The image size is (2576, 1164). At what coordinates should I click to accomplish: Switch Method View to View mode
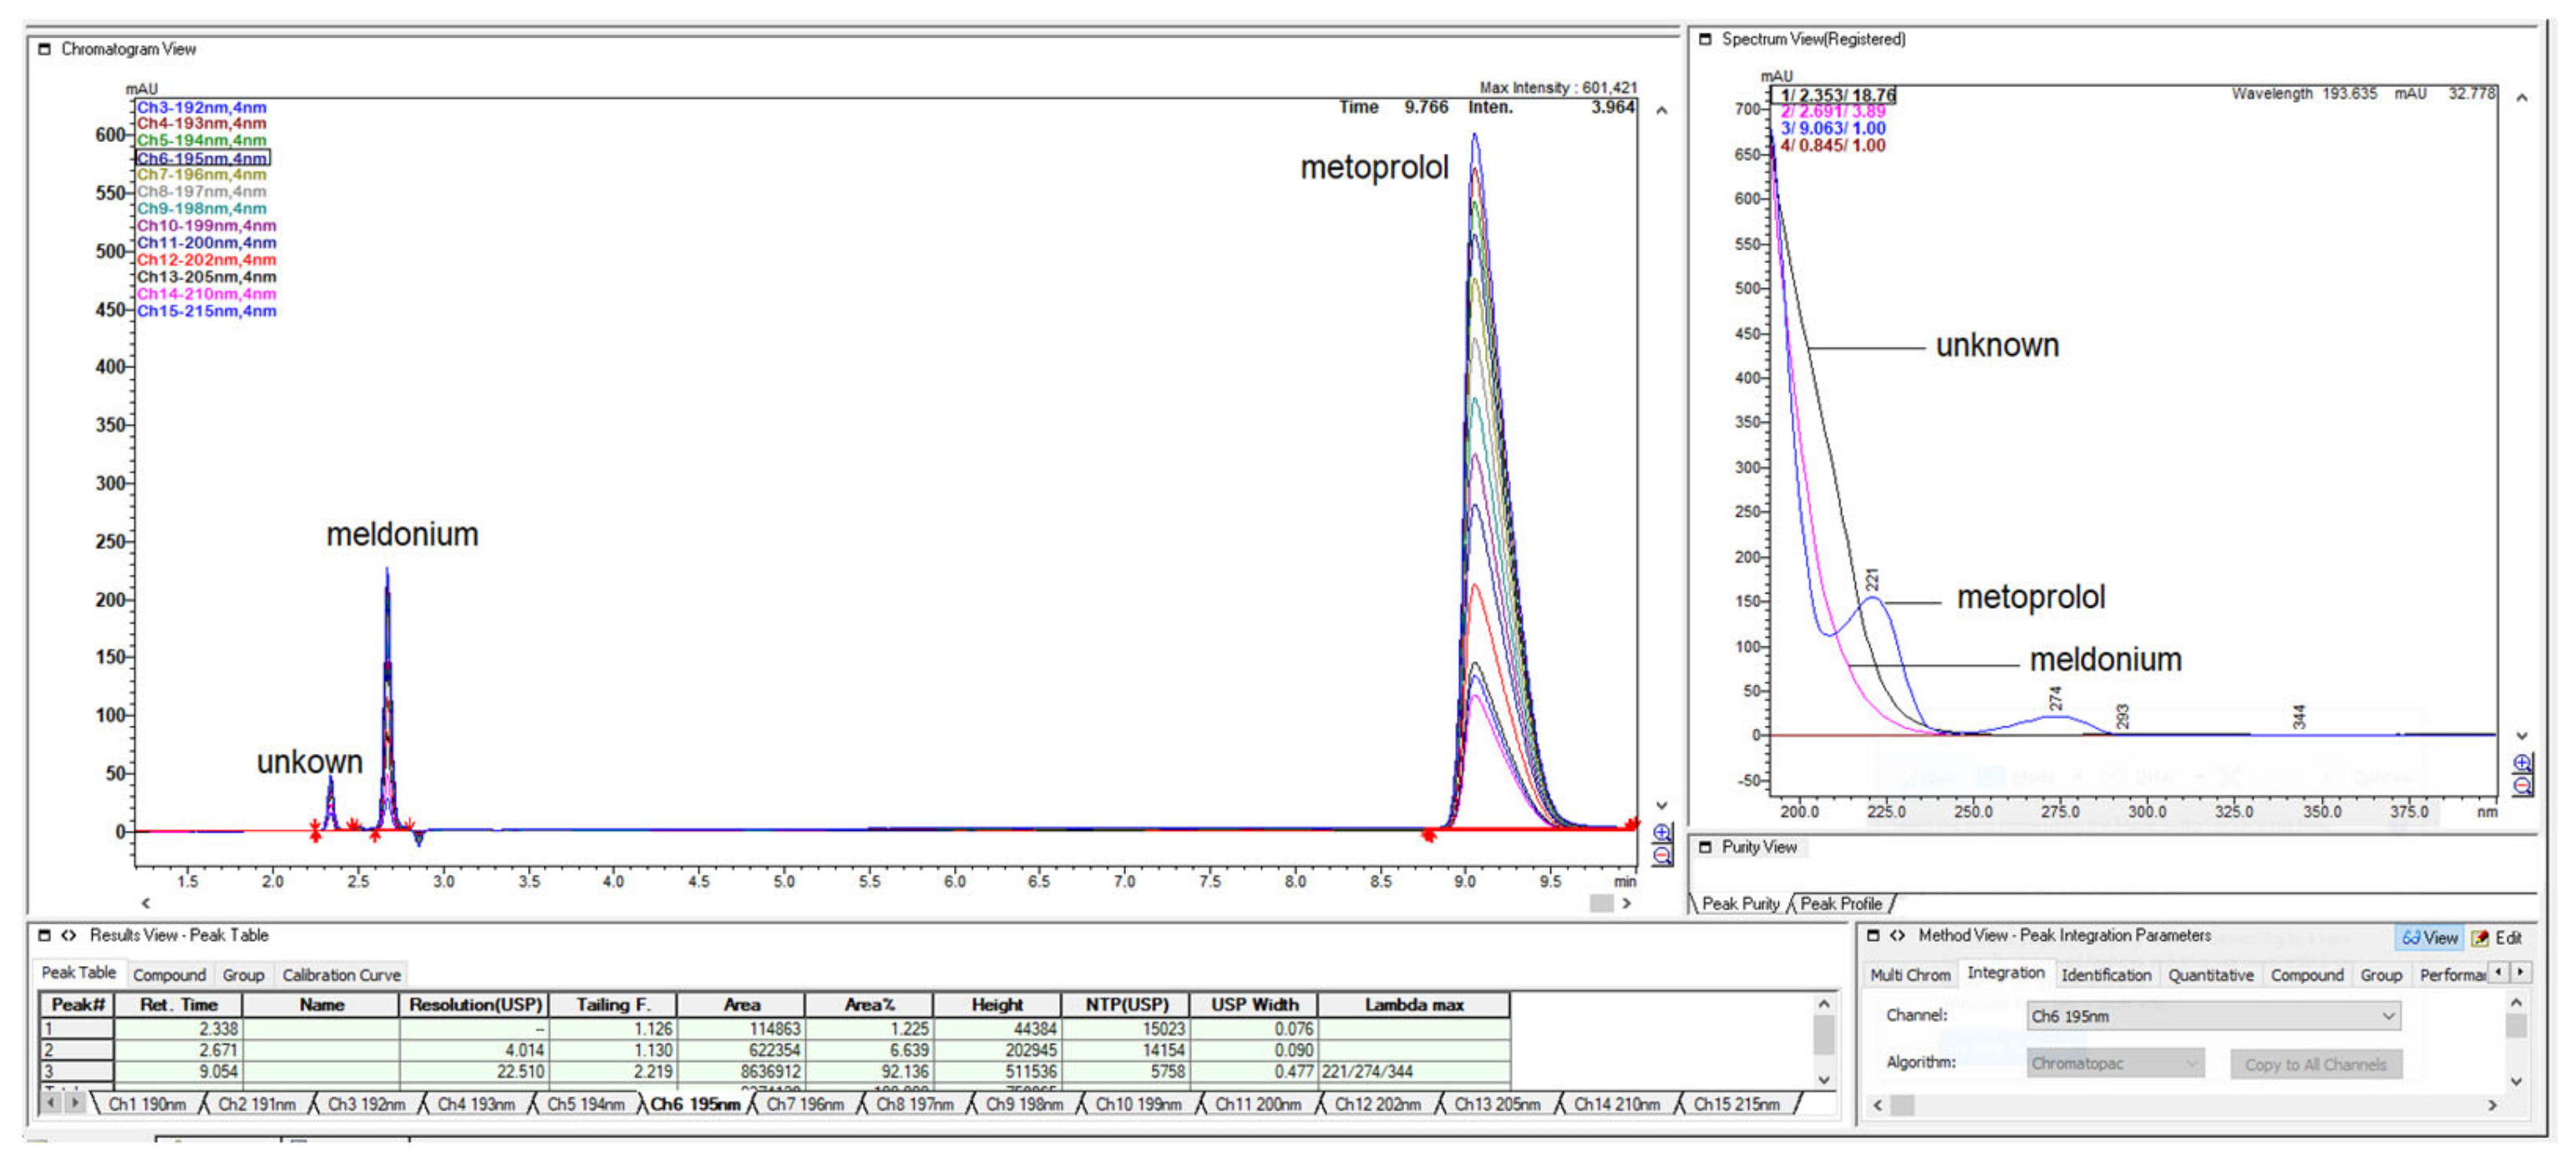pos(2430,937)
